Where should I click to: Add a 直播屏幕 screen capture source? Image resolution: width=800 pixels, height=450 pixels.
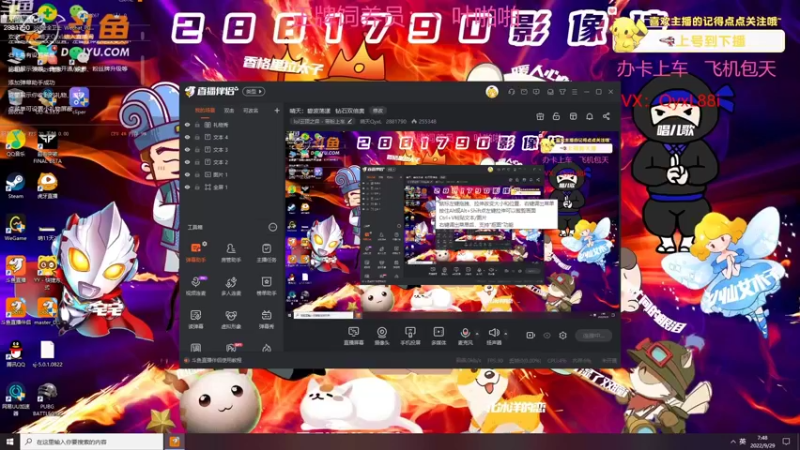(353, 336)
